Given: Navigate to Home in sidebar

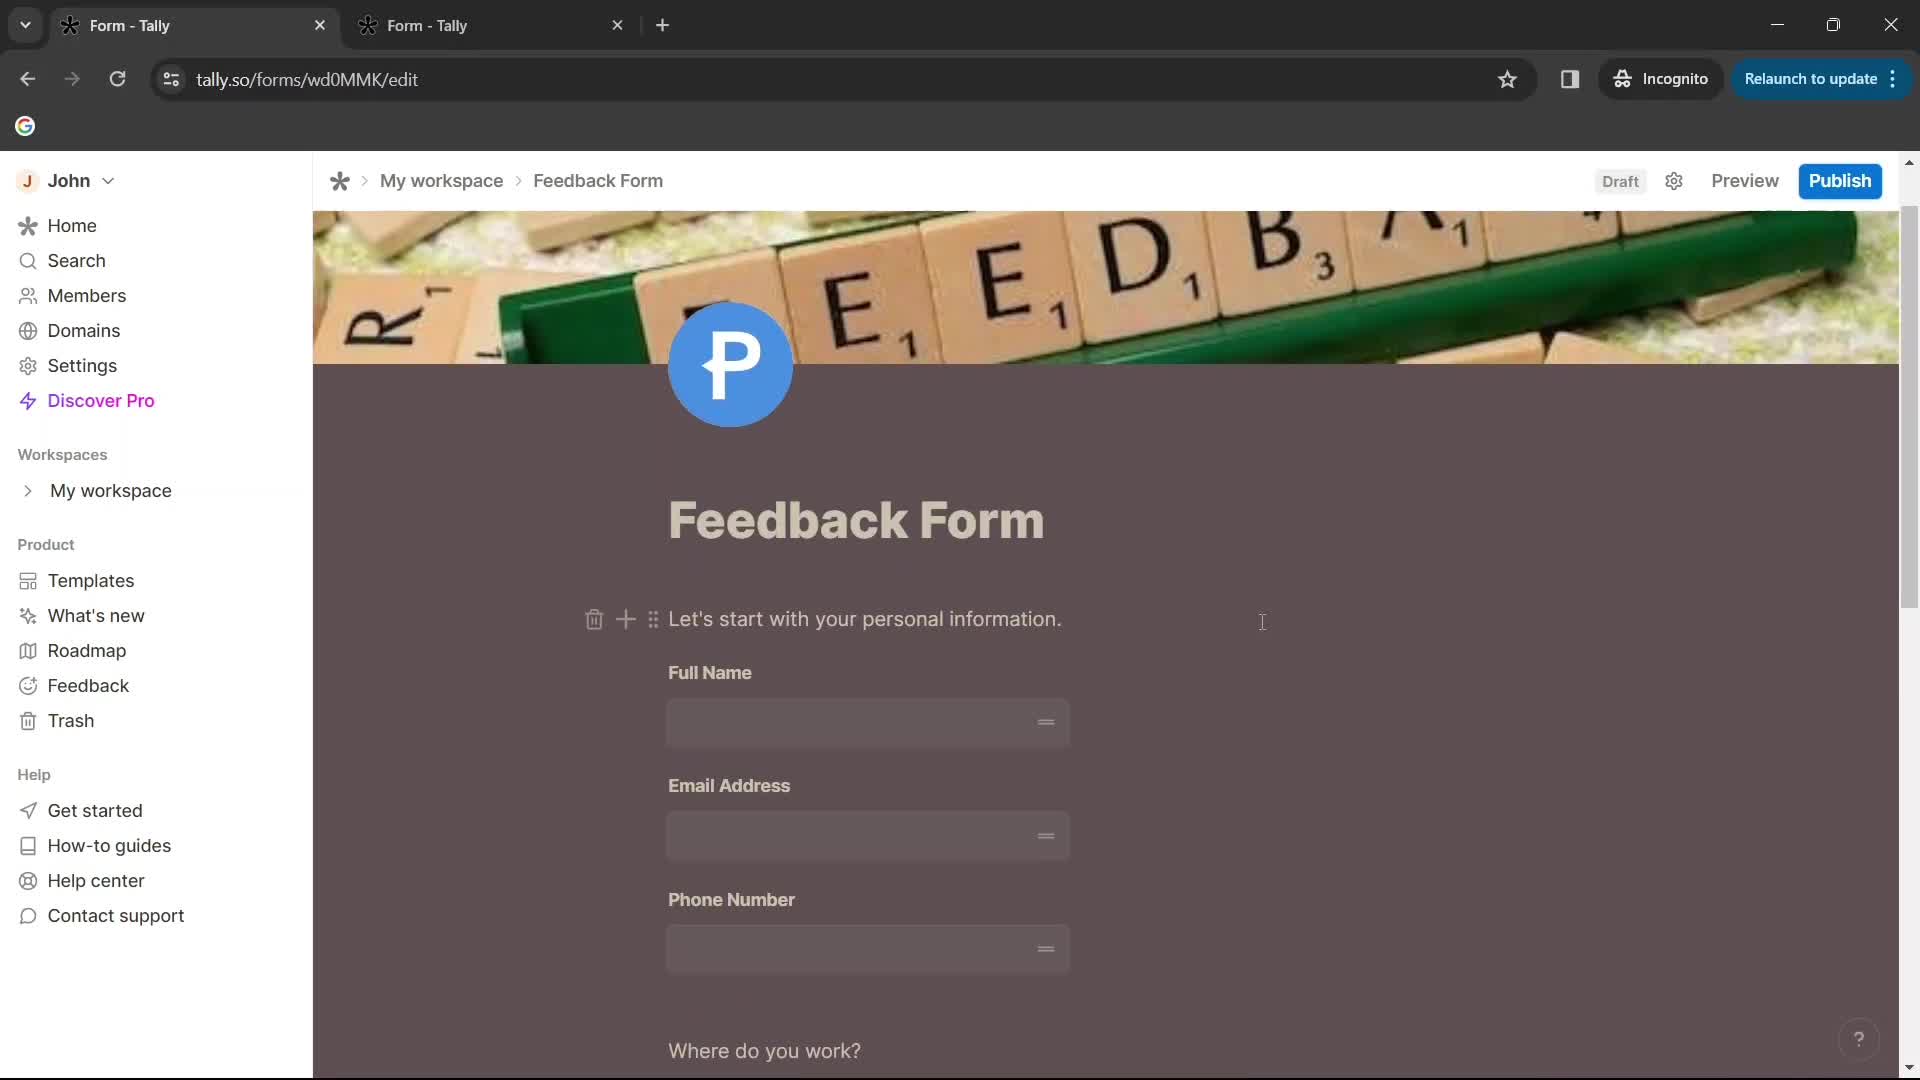Looking at the screenshot, I should pyautogui.click(x=71, y=225).
